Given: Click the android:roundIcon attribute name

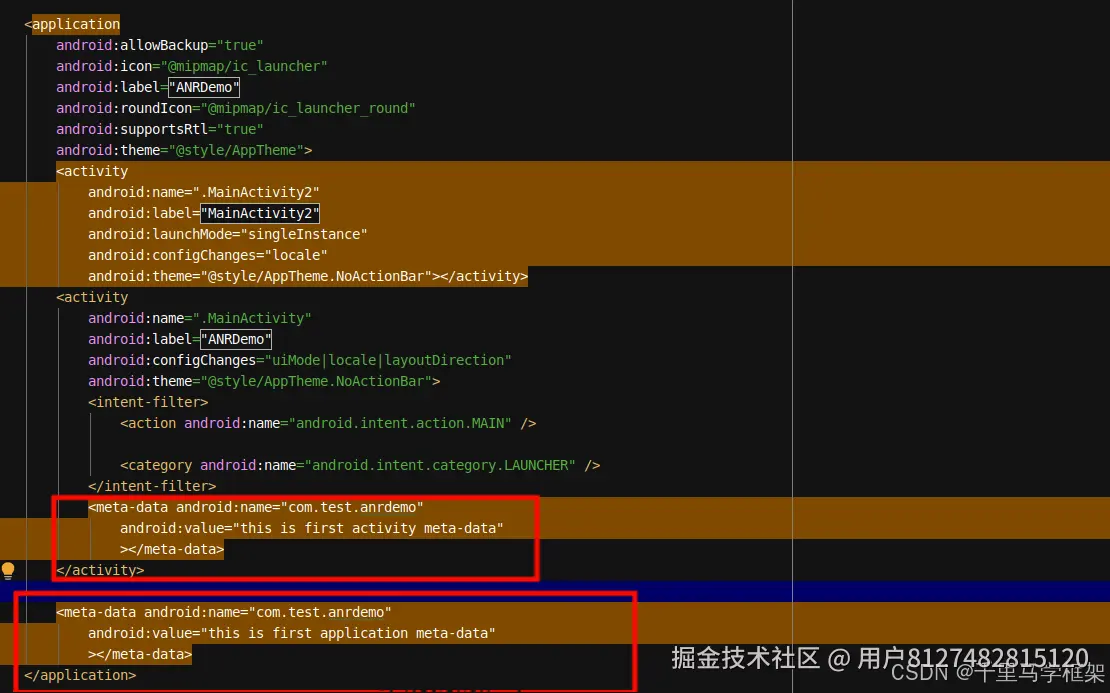Looking at the screenshot, I should [x=124, y=108].
